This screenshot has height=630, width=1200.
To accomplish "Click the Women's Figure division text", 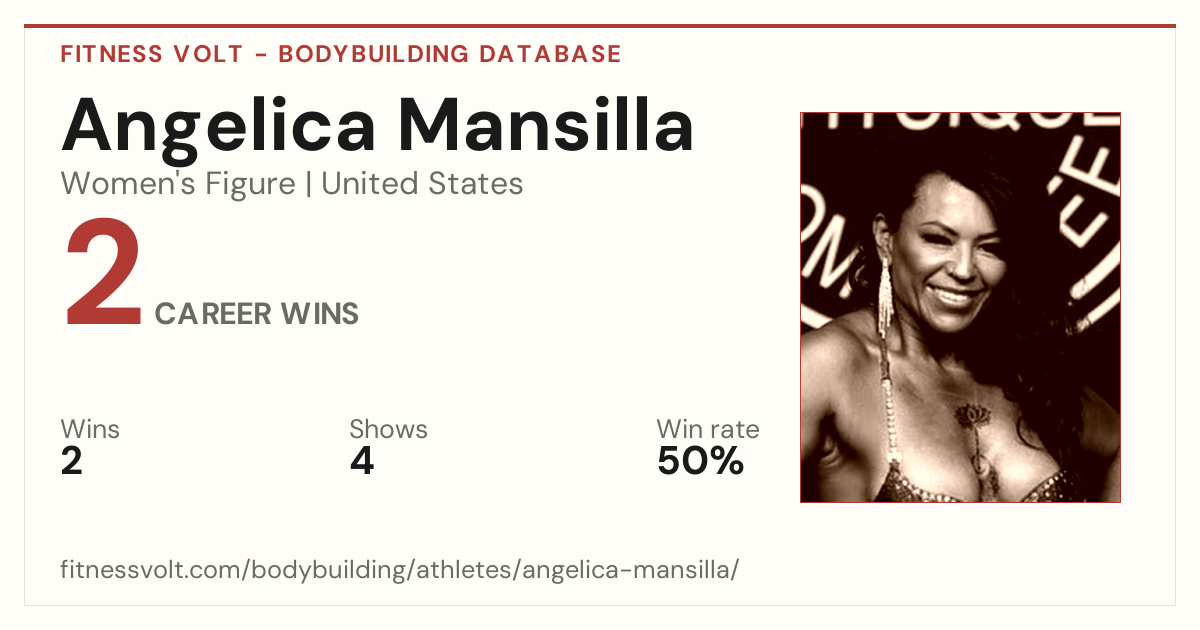I will click(178, 184).
